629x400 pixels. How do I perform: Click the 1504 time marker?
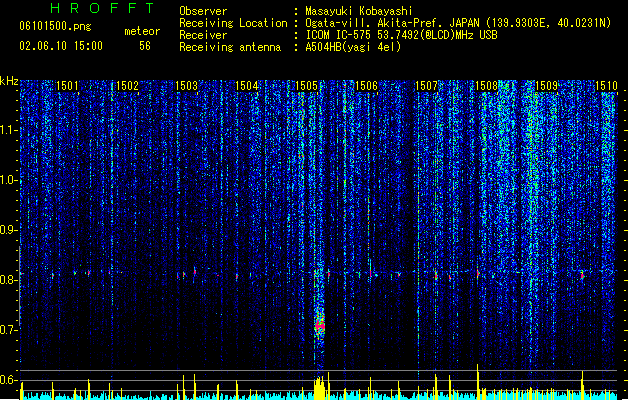247,86
